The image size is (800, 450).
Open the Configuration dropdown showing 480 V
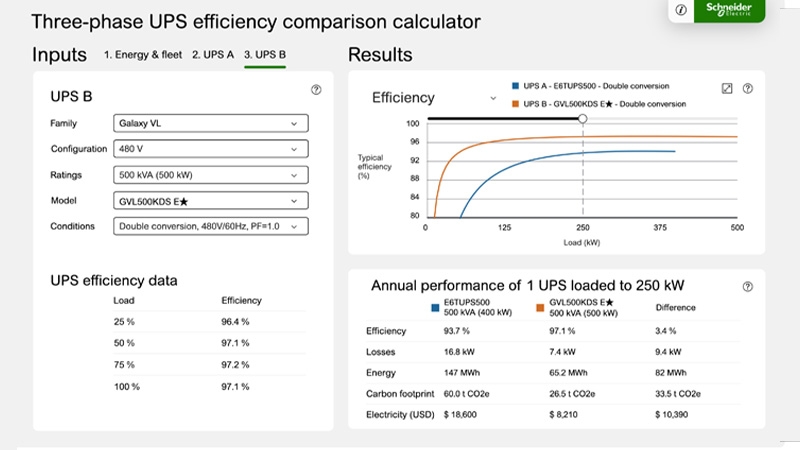coord(210,149)
